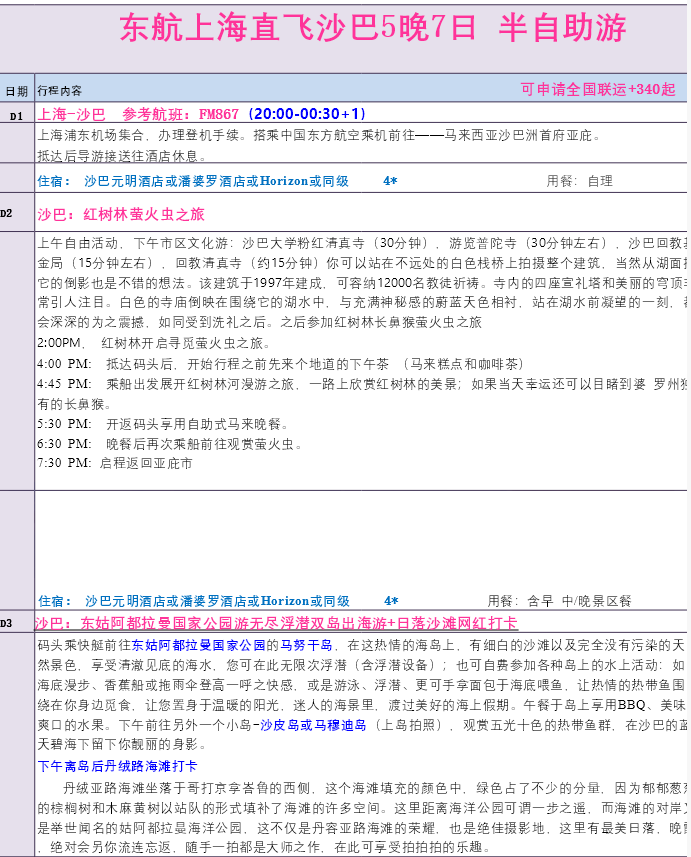Click blue text 沙皮岛或马穆迪岛
The image size is (691, 857).
[313, 725]
